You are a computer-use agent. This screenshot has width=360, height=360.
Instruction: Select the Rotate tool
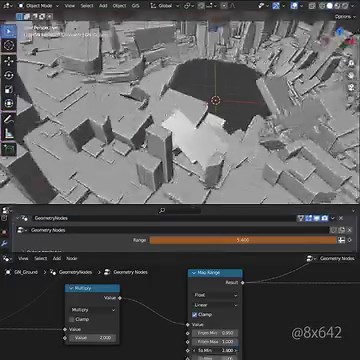point(9,75)
